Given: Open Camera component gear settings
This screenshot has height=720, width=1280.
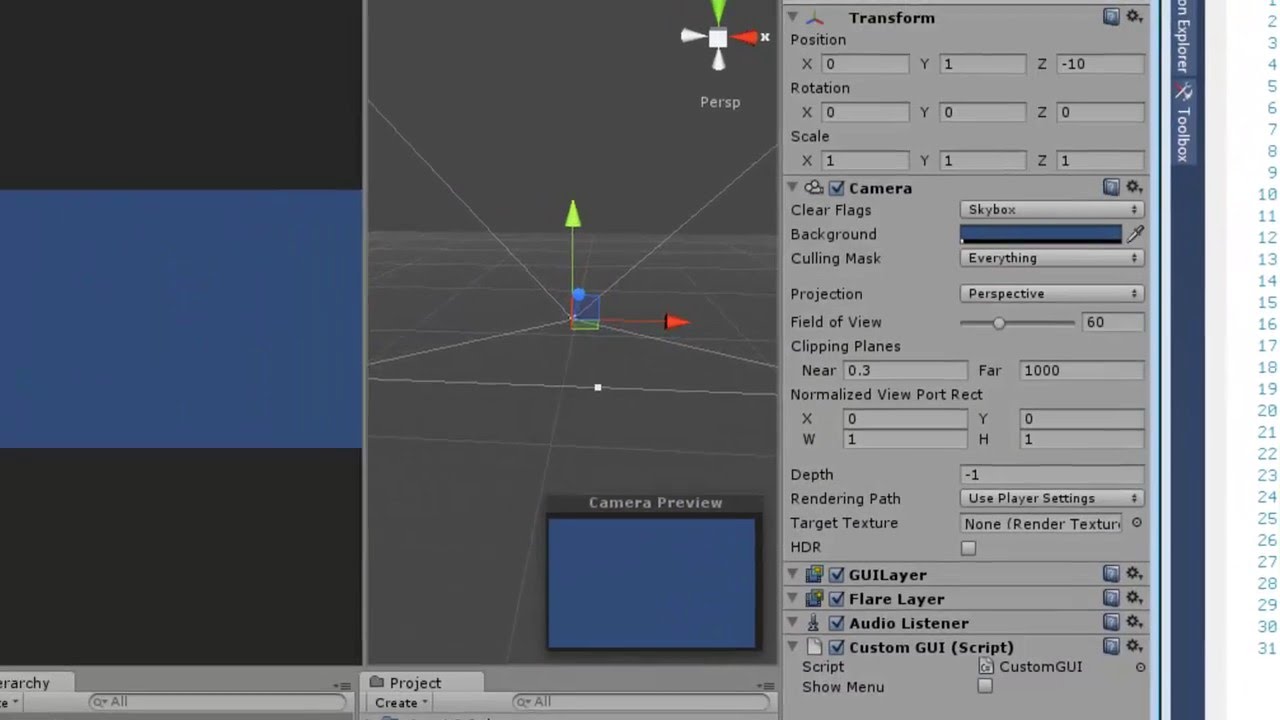Looking at the screenshot, I should pyautogui.click(x=1134, y=187).
